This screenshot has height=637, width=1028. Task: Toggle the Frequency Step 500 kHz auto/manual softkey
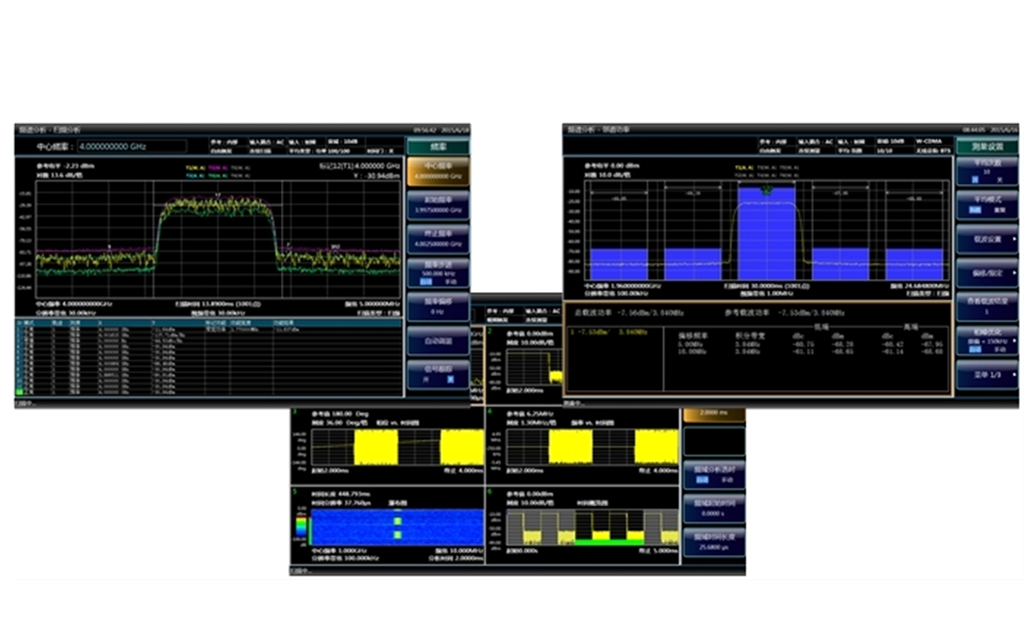click(x=437, y=272)
